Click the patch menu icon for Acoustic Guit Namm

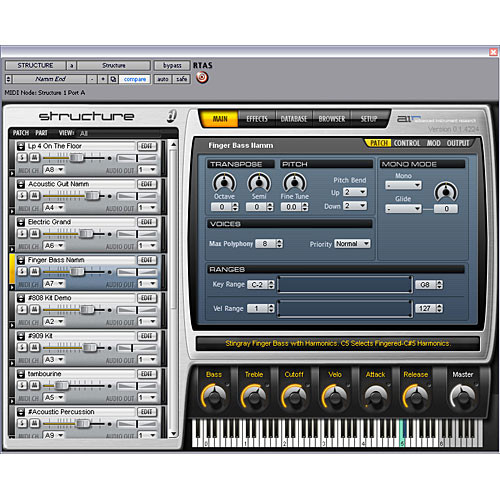[x=21, y=184]
